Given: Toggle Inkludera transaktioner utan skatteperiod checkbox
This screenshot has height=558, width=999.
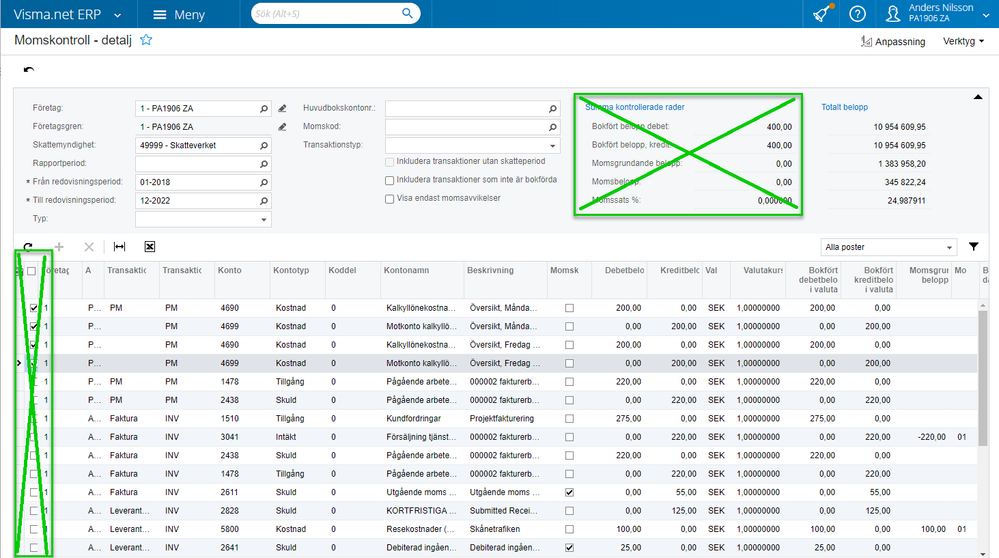Looking at the screenshot, I should click(389, 162).
